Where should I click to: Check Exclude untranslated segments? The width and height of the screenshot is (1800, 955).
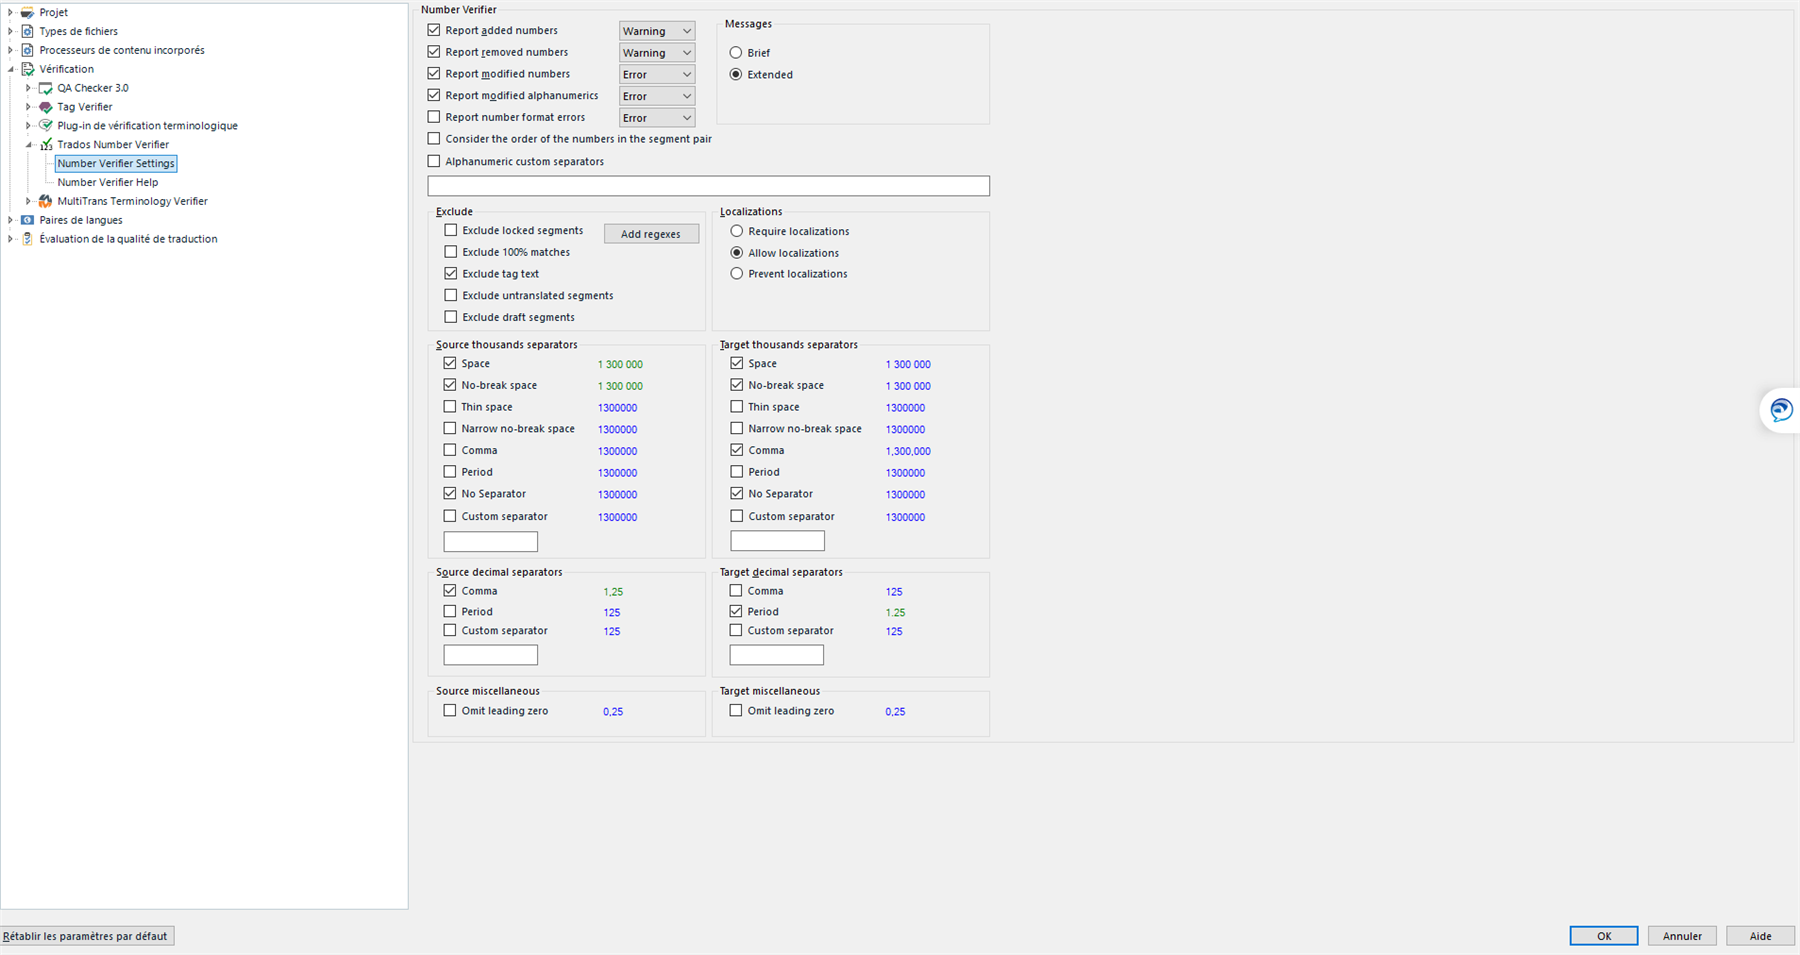click(x=451, y=295)
